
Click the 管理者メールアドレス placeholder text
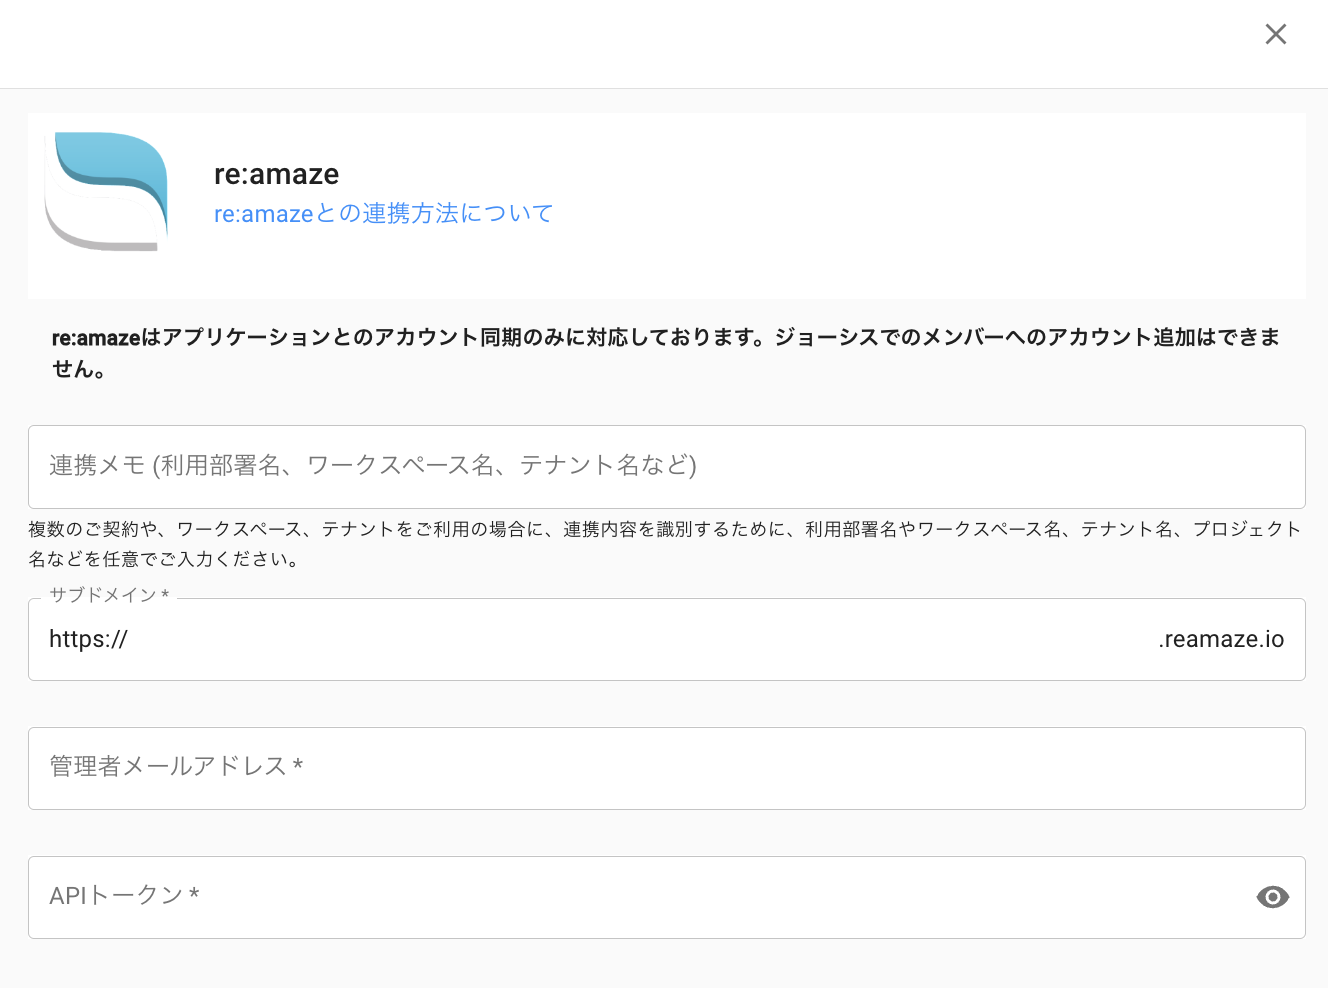point(176,767)
